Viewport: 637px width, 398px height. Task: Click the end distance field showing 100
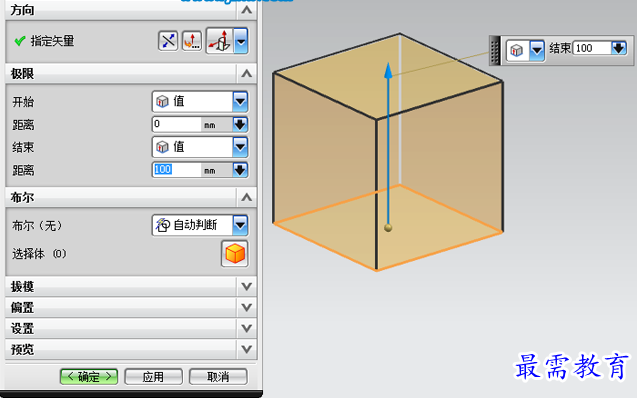[177, 170]
